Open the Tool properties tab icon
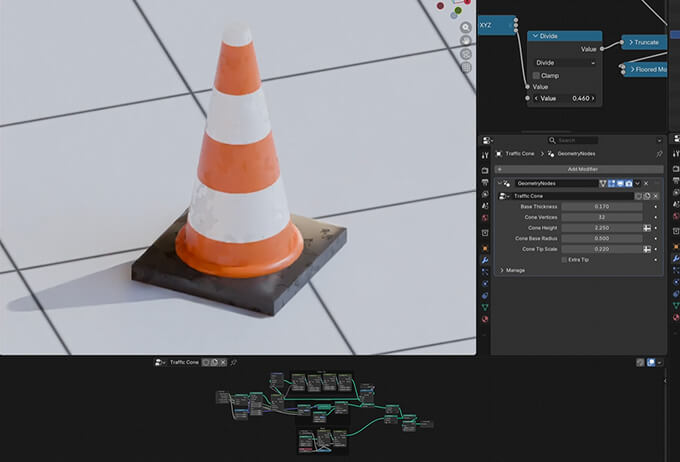Viewport: 680px width, 462px height. (485, 155)
